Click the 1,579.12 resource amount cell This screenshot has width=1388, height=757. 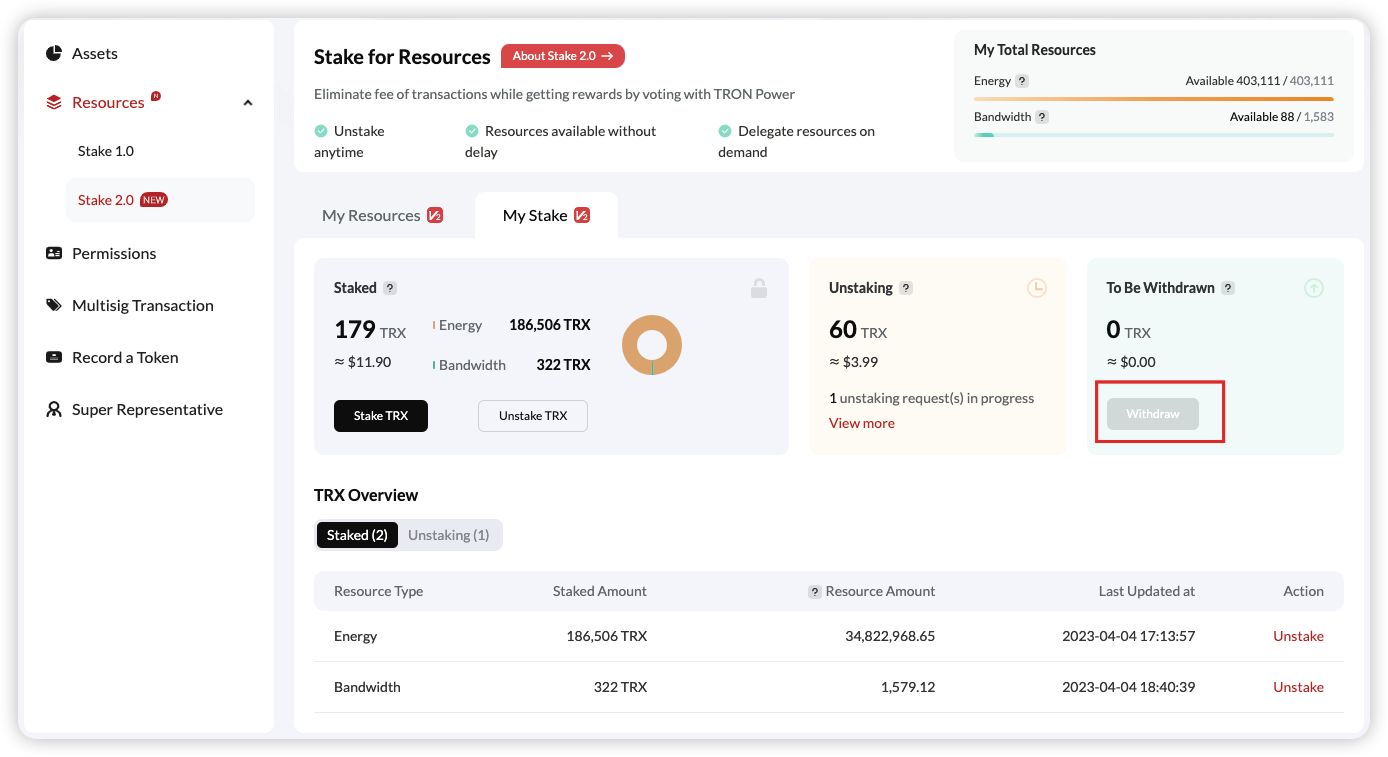[908, 687]
